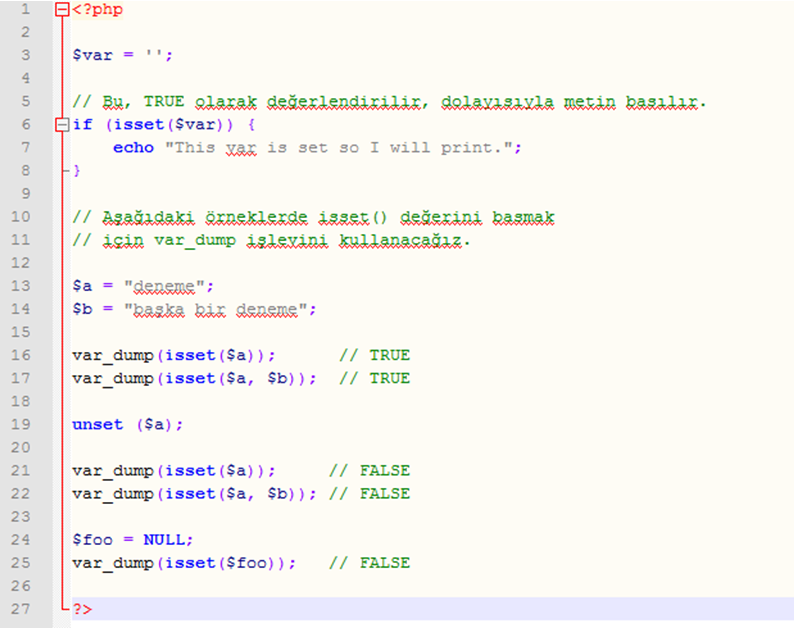The width and height of the screenshot is (794, 629).
Task: Click var_dump(isset($a, $b)) on line 22
Action: [194, 494]
